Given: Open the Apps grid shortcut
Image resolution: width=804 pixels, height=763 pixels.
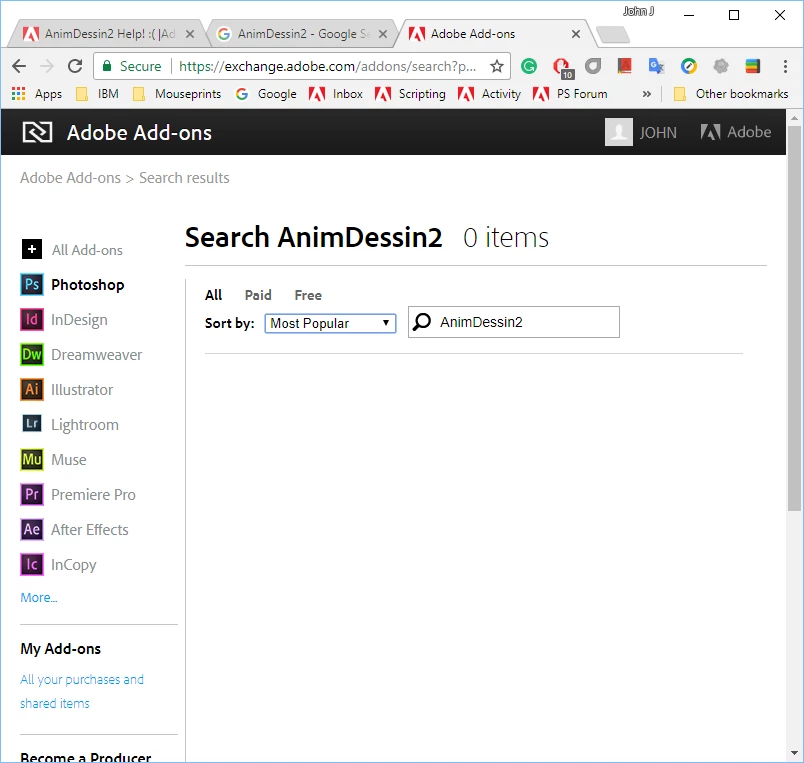Looking at the screenshot, I should (x=36, y=94).
